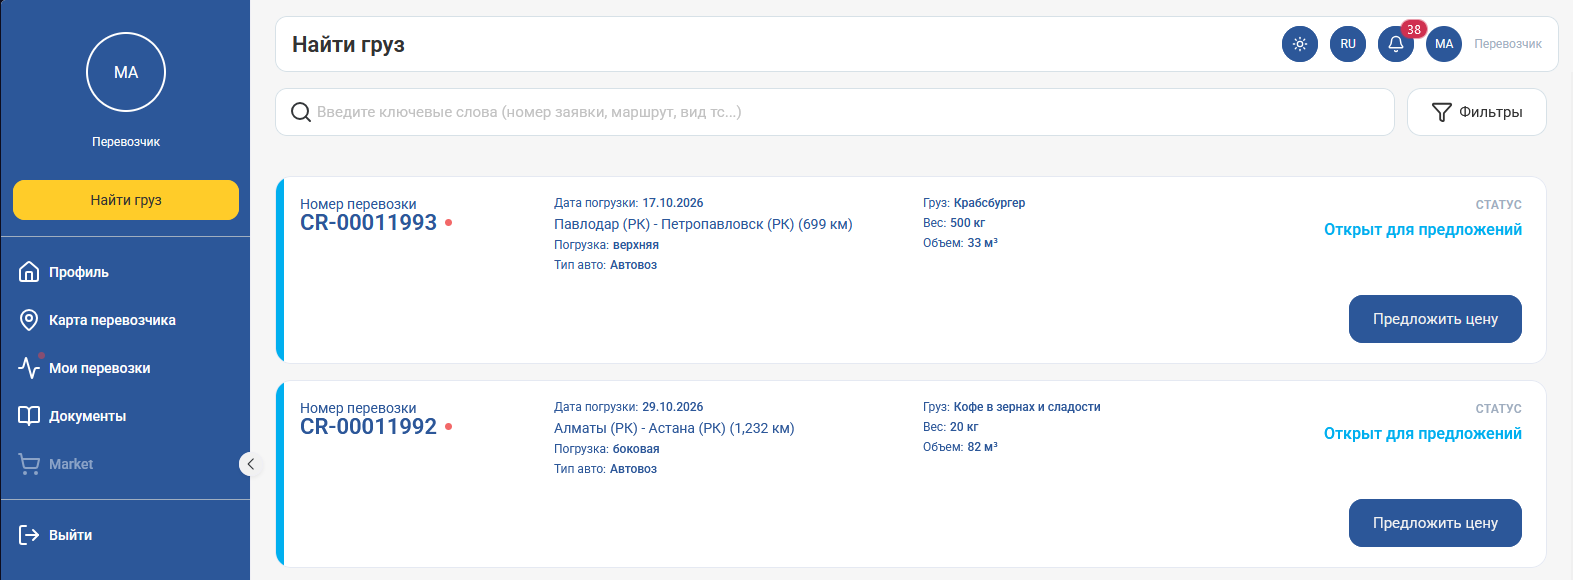Open shipment number CR-00011993
This screenshot has height=580, width=1573.
[x=368, y=223]
